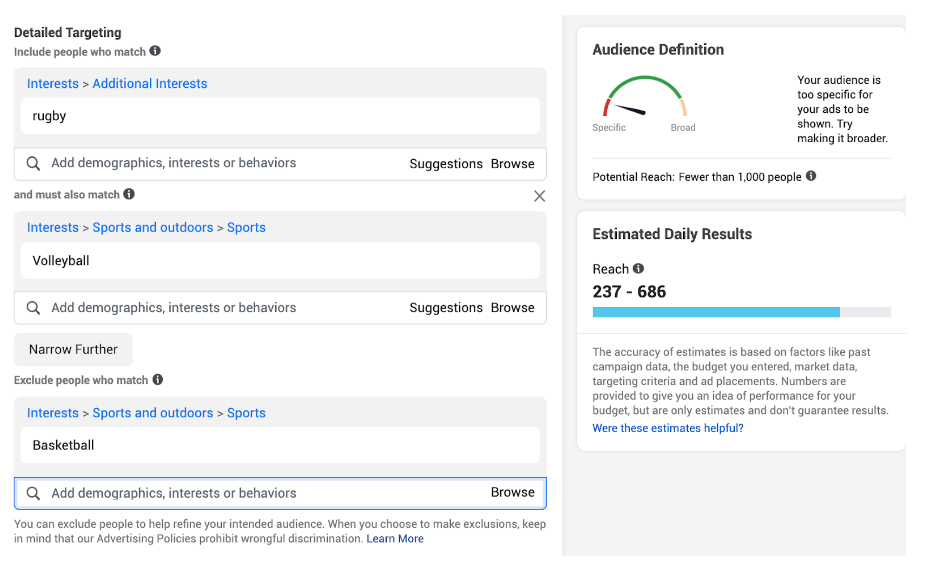Click 'Sports and outdoors' breadcrumb above Volleyball
Screen dimensions: 936x566
tap(153, 227)
